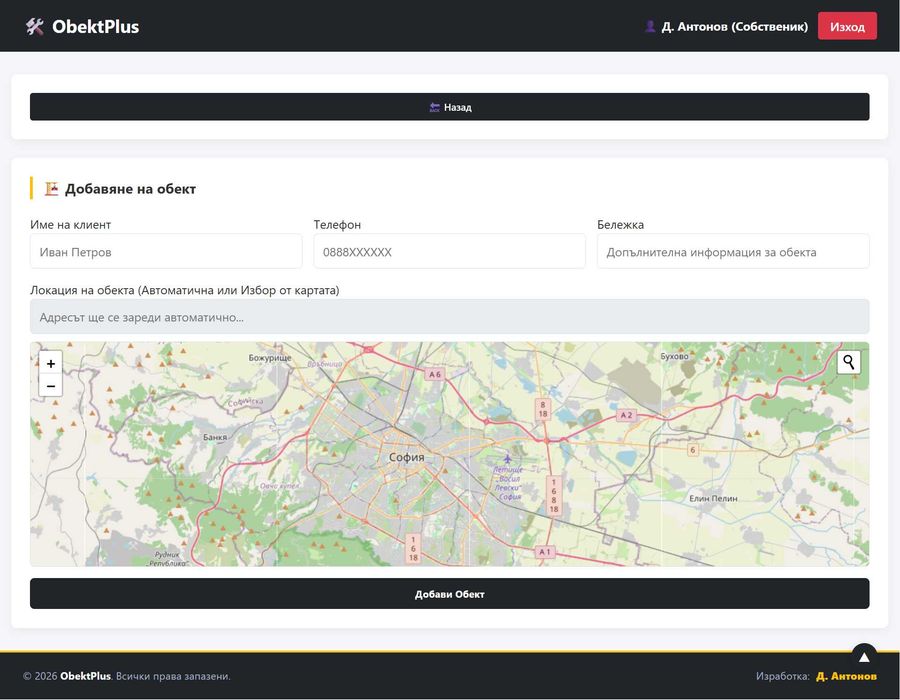Click the auto-loaded address field
The height and width of the screenshot is (700, 900).
[x=449, y=317]
